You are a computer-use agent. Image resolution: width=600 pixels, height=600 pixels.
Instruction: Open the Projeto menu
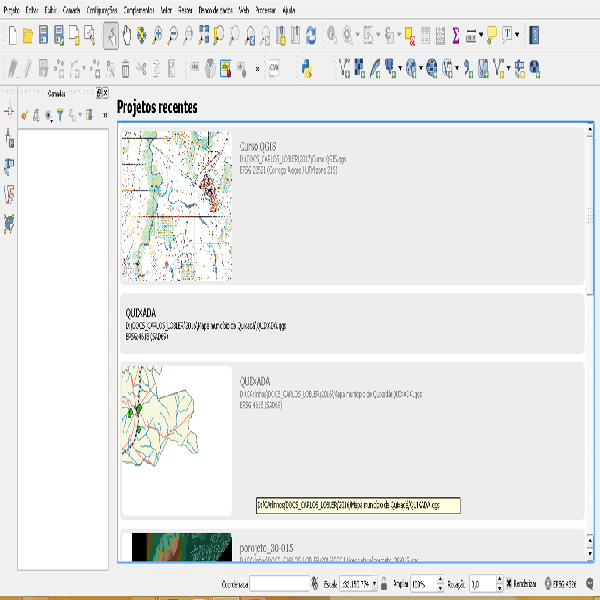coord(11,10)
